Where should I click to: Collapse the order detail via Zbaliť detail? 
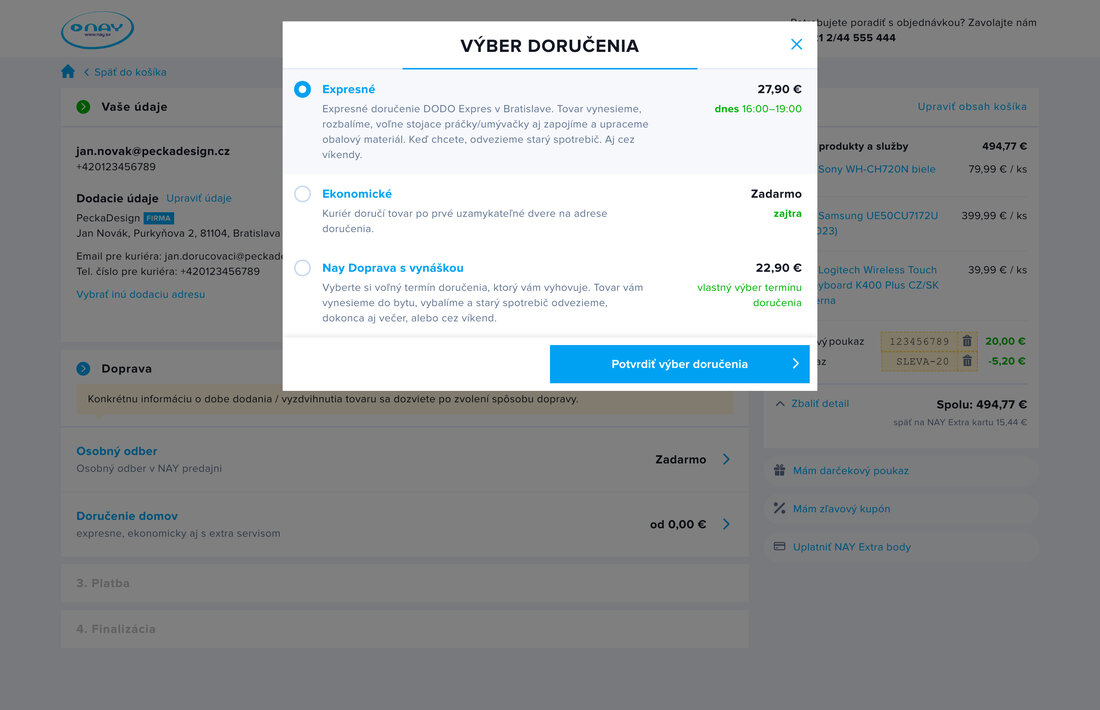(x=812, y=403)
